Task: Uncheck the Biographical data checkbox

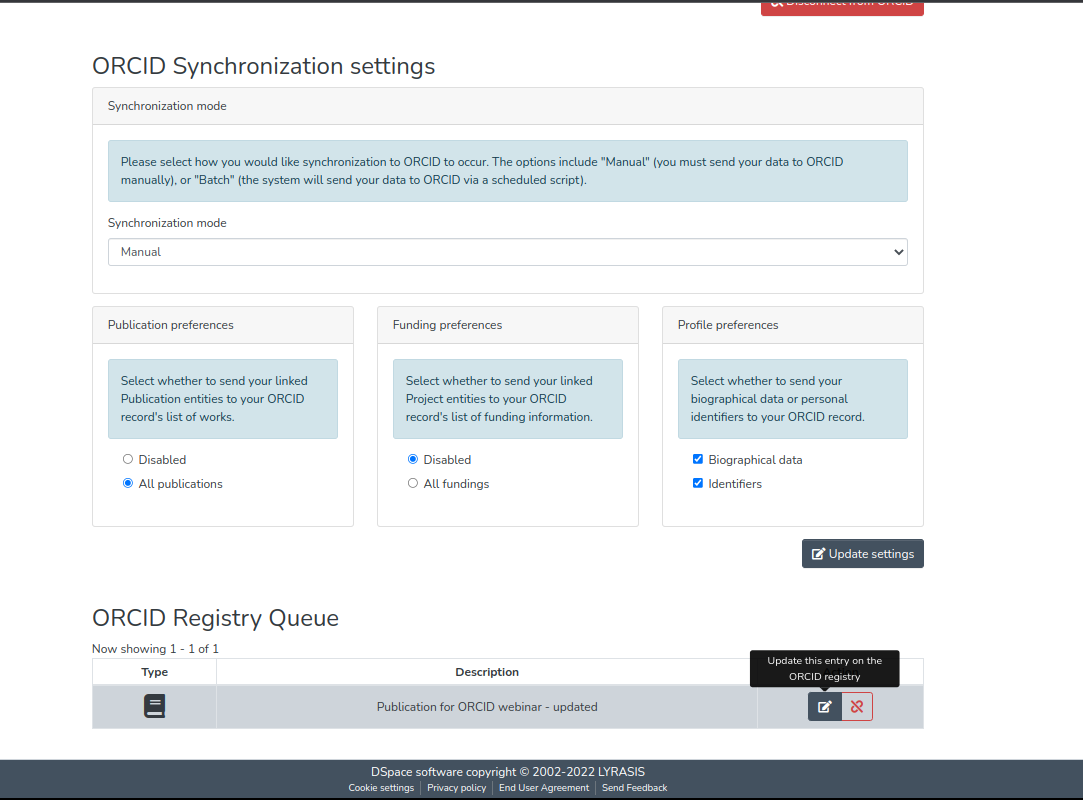Action: point(698,460)
